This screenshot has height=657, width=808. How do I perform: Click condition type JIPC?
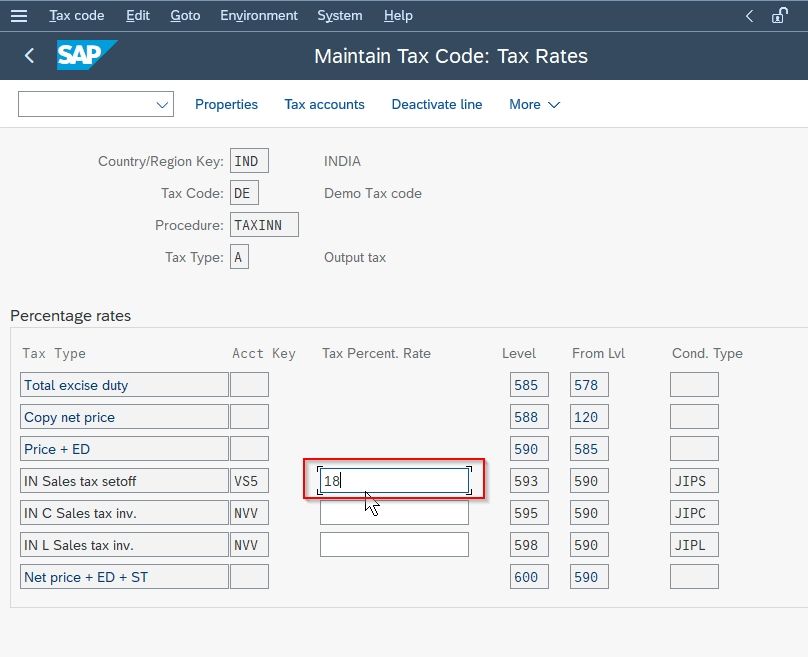pyautogui.click(x=694, y=513)
